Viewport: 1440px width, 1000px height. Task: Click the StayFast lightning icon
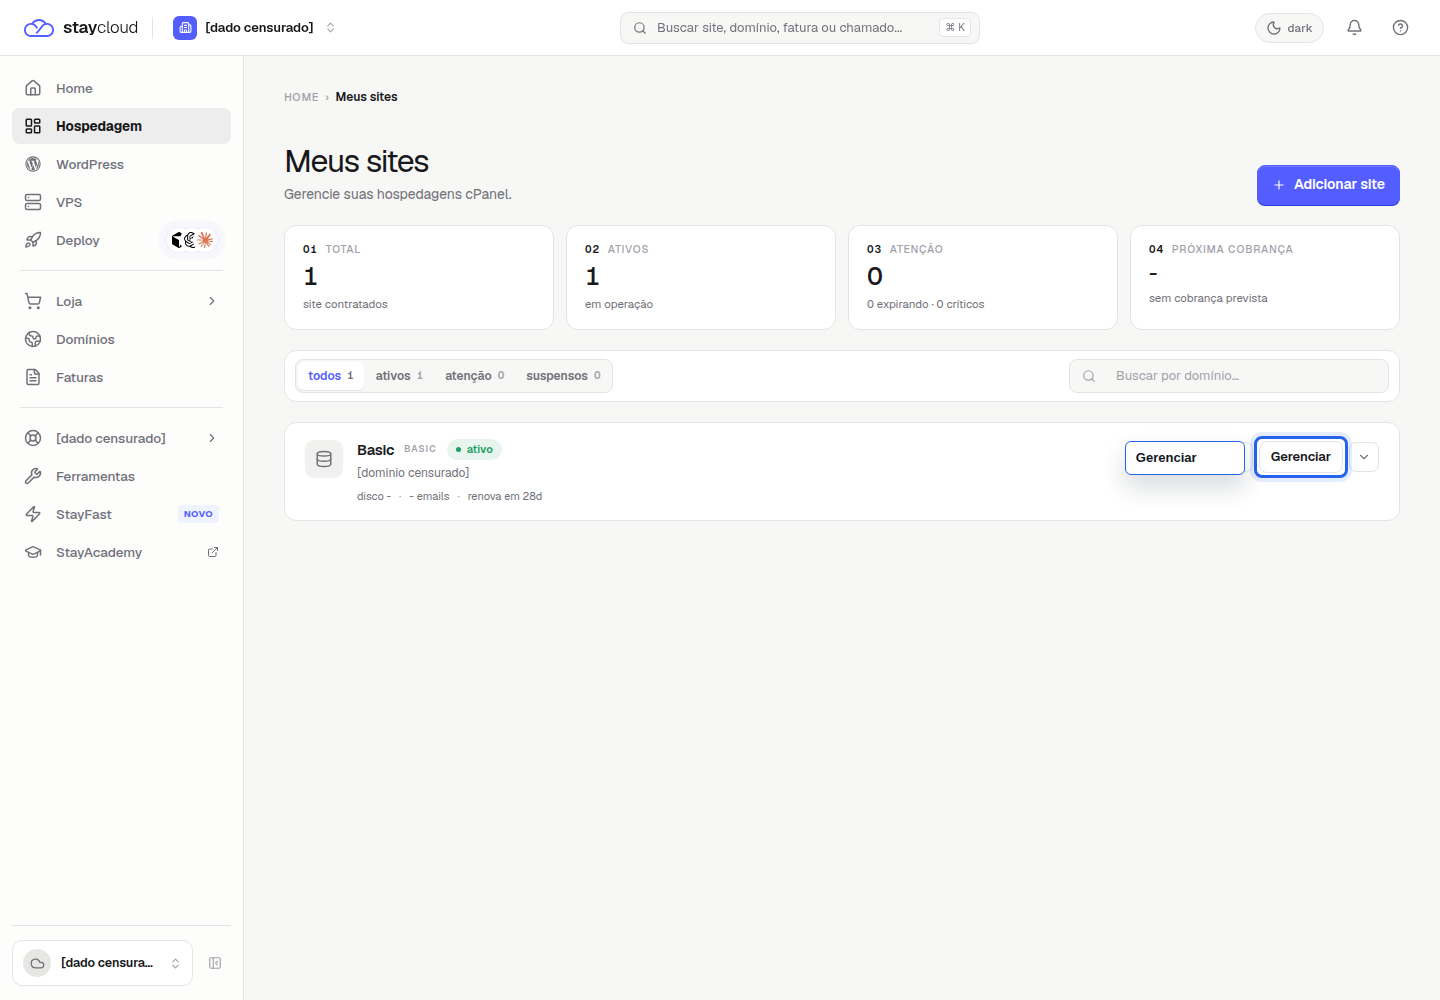tap(33, 514)
